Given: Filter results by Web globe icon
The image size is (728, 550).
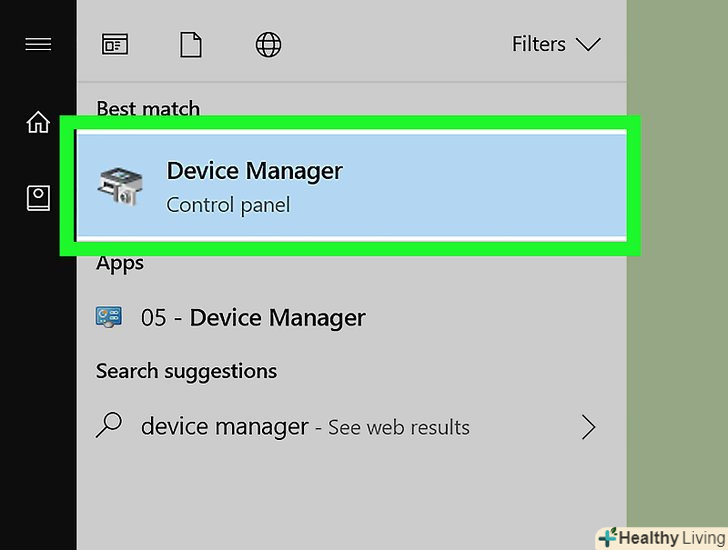Looking at the screenshot, I should coord(268,44).
